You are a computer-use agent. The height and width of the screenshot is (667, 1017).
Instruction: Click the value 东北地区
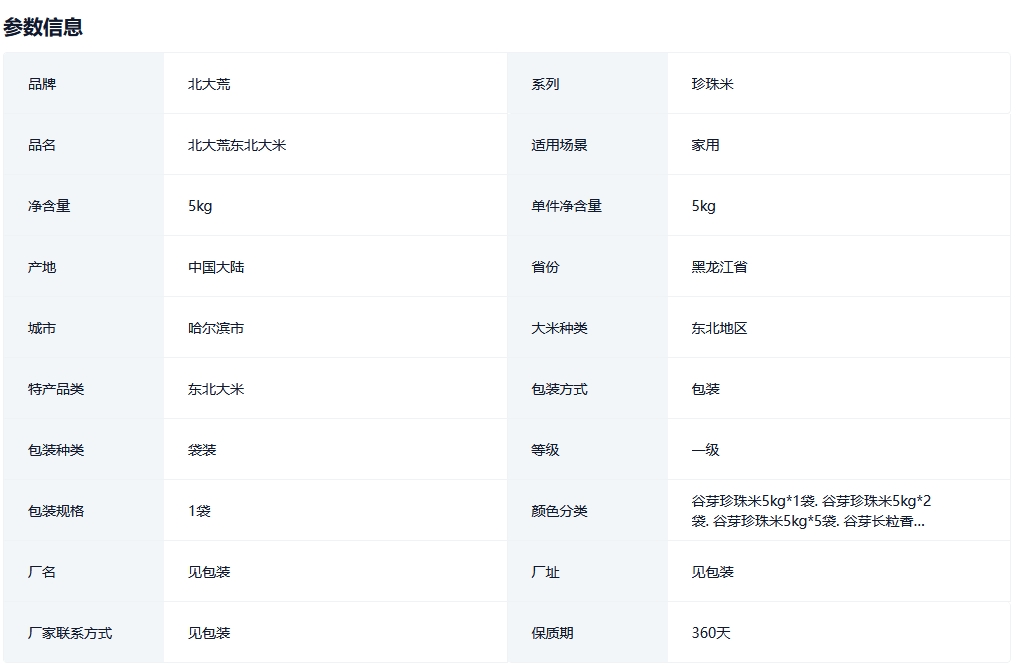pos(719,328)
